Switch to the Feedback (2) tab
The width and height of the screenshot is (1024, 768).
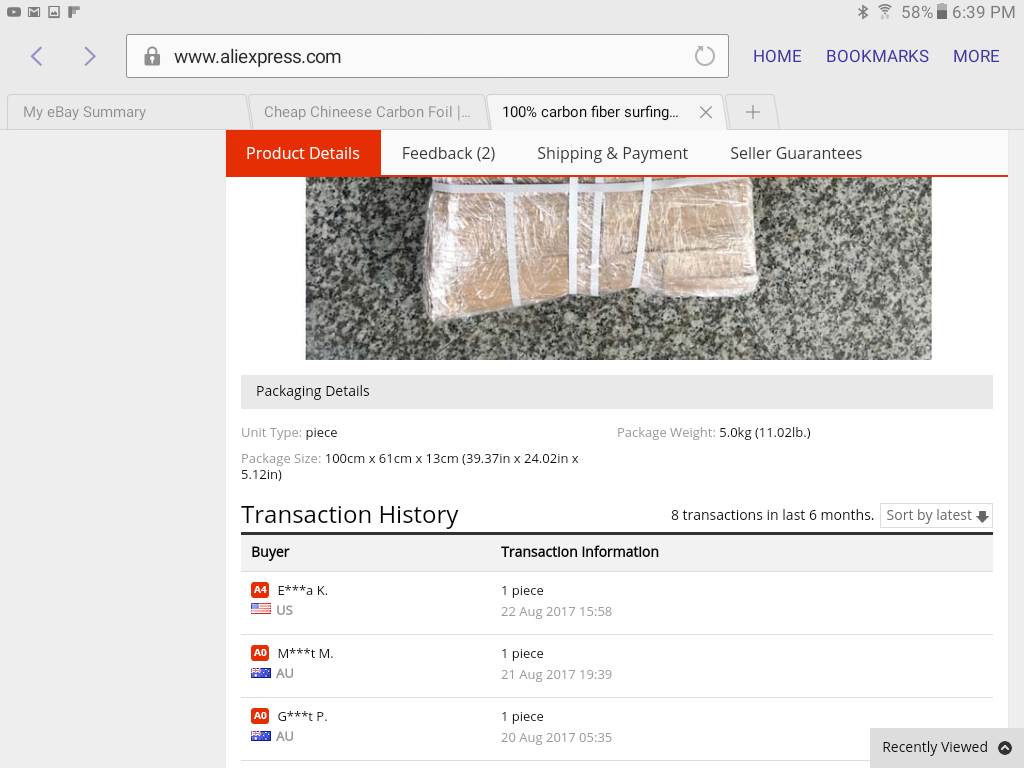pos(448,153)
